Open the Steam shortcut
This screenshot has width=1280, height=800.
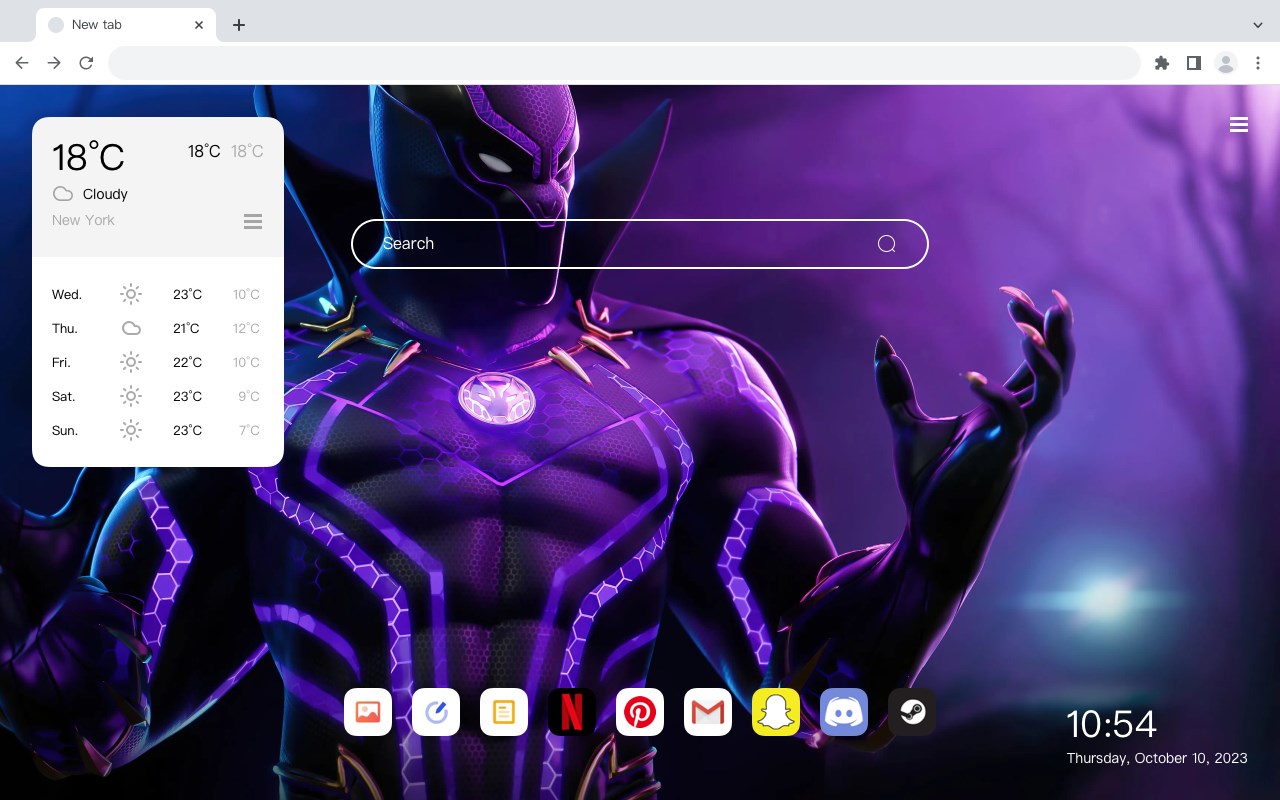912,712
